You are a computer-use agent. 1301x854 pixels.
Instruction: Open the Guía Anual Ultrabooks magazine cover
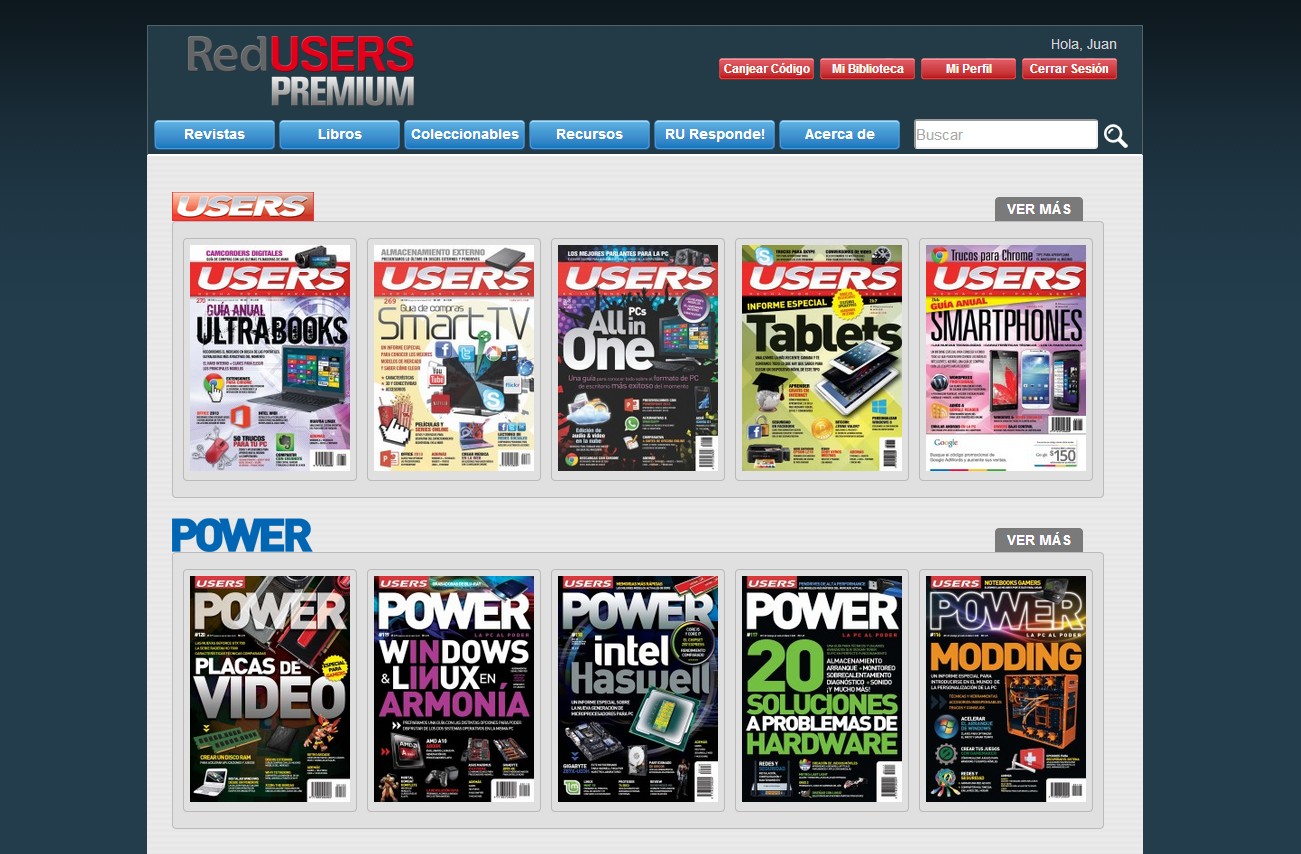click(x=269, y=357)
